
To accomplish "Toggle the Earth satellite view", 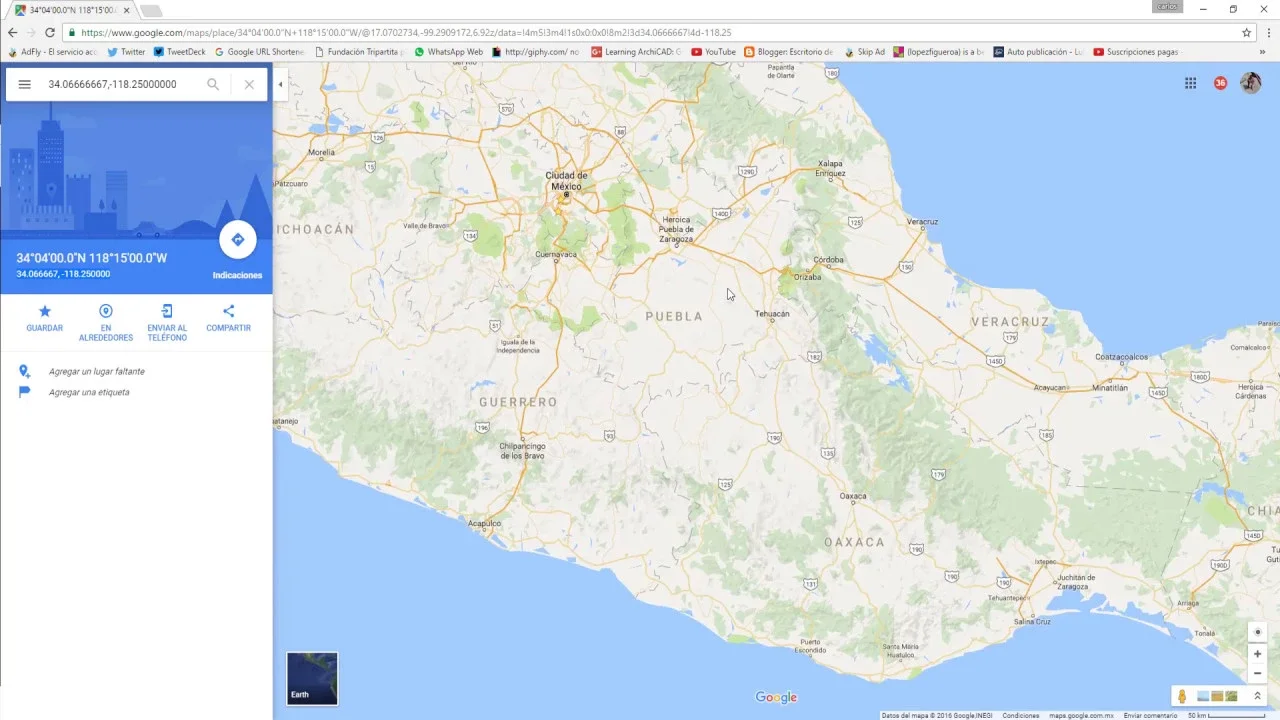I will 312,679.
